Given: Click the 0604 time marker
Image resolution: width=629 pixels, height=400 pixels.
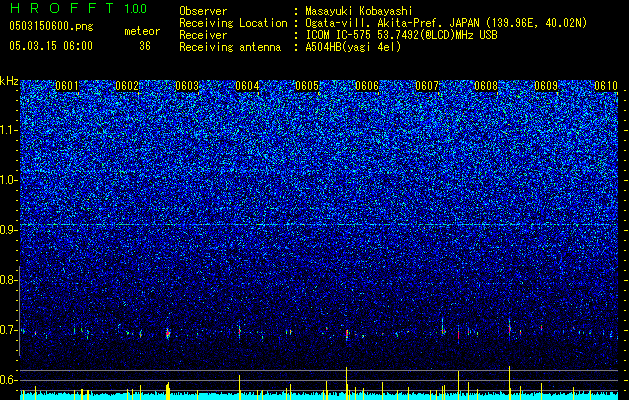Looking at the screenshot, I should [247, 86].
